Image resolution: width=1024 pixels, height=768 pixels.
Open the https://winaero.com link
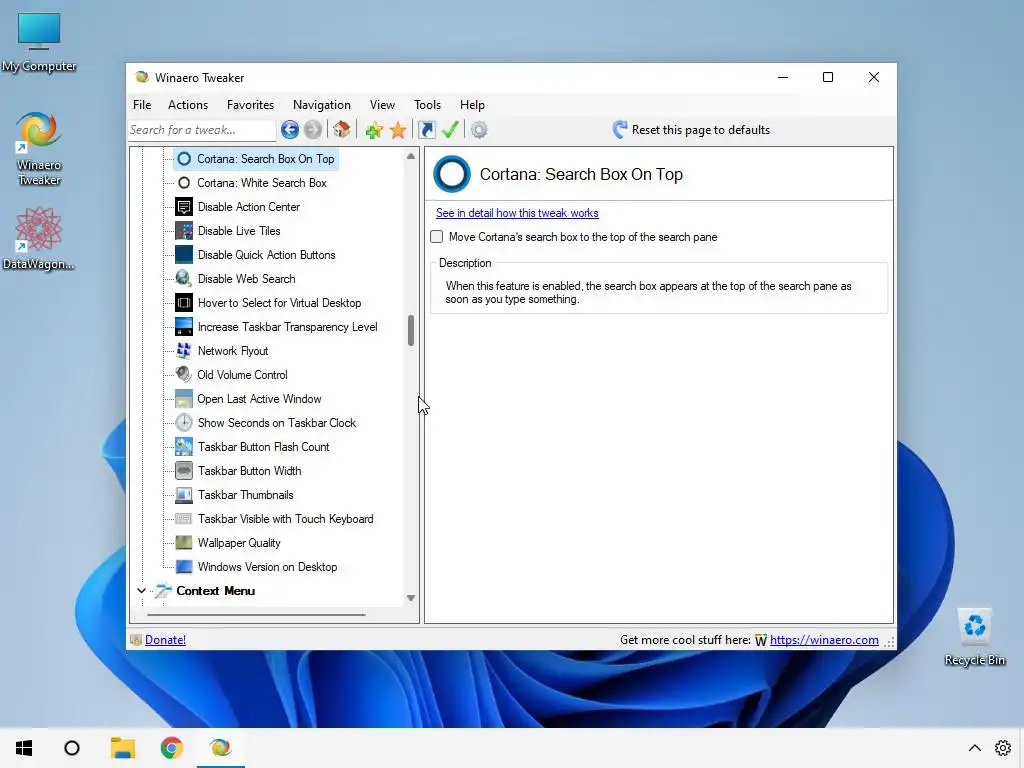tap(824, 640)
